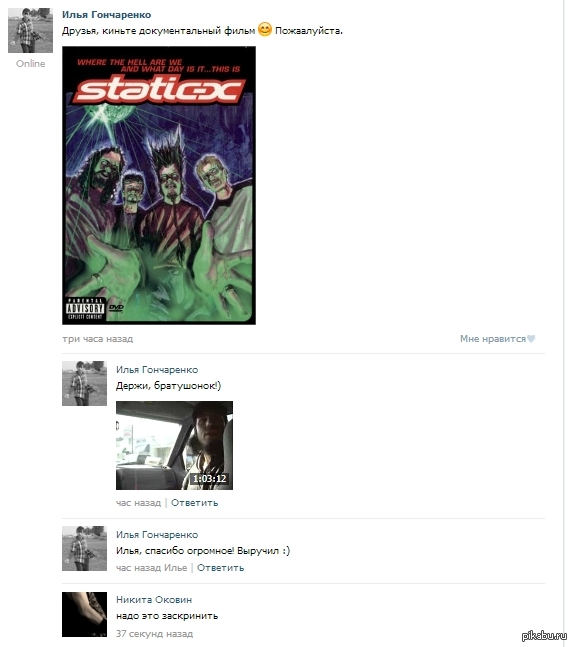Reply to the Держи, братушонок comment

coord(194,503)
